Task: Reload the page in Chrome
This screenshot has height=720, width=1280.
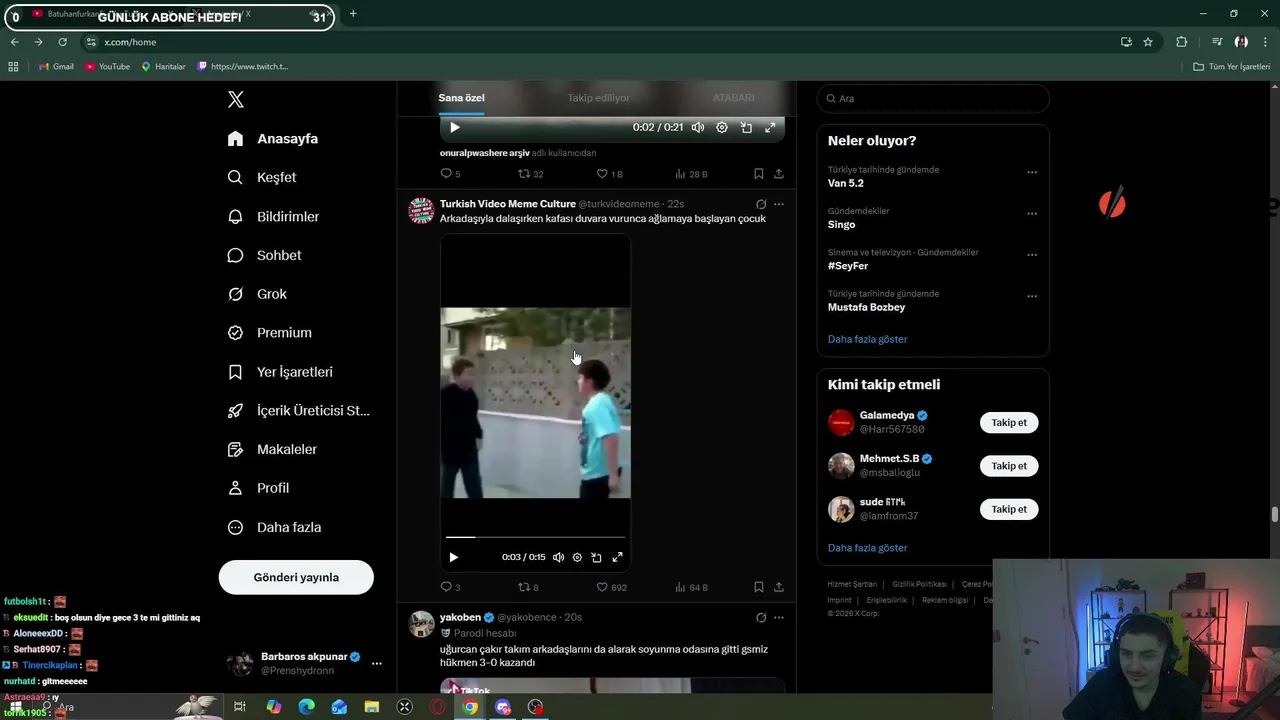Action: [x=62, y=42]
